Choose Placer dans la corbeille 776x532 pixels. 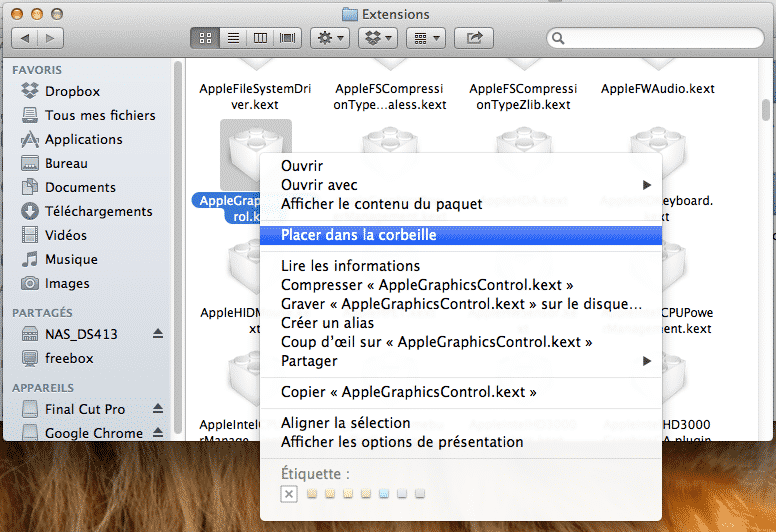pos(461,235)
